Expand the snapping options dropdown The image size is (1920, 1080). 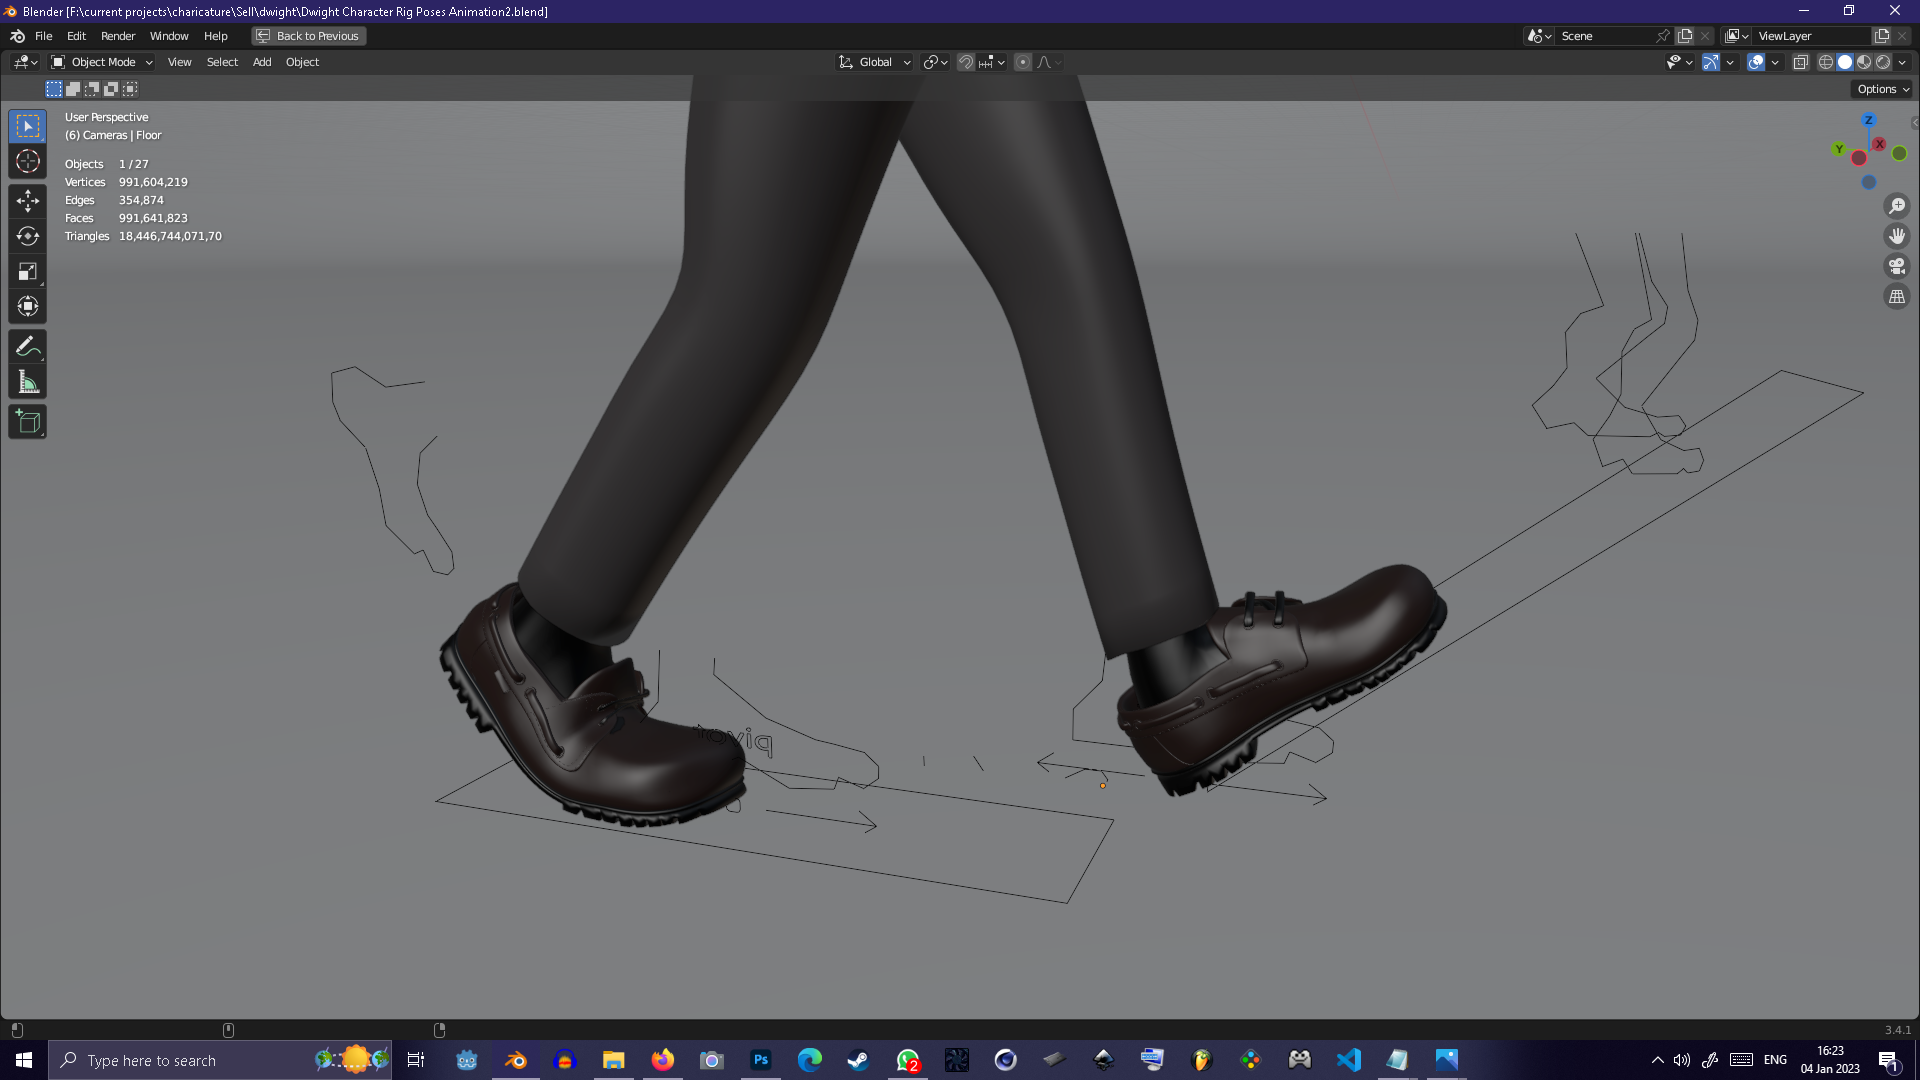(992, 62)
